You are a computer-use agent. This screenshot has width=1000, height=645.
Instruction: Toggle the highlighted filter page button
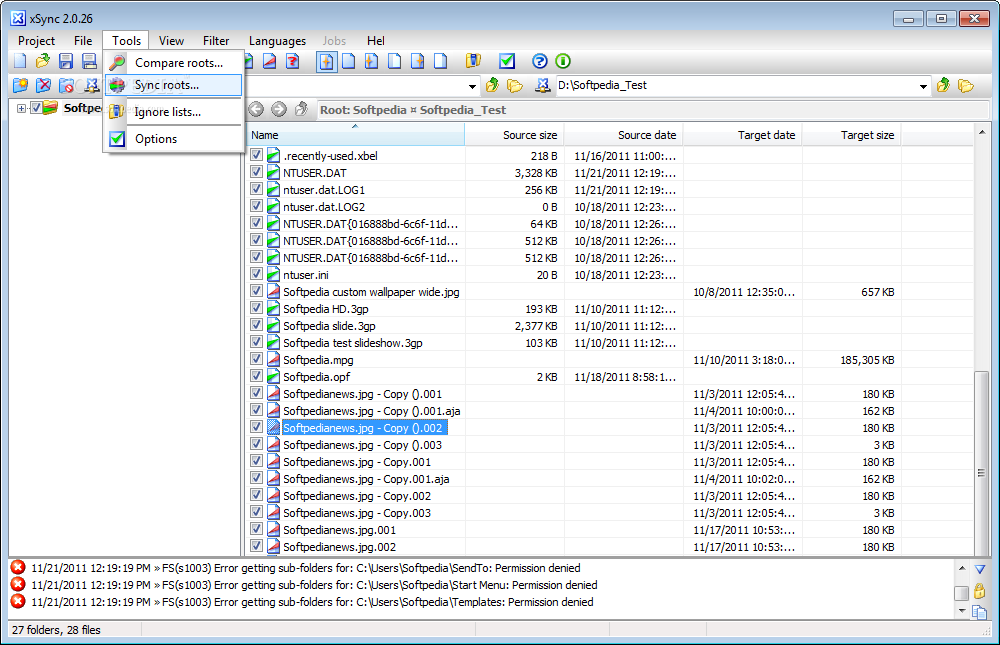click(x=327, y=61)
